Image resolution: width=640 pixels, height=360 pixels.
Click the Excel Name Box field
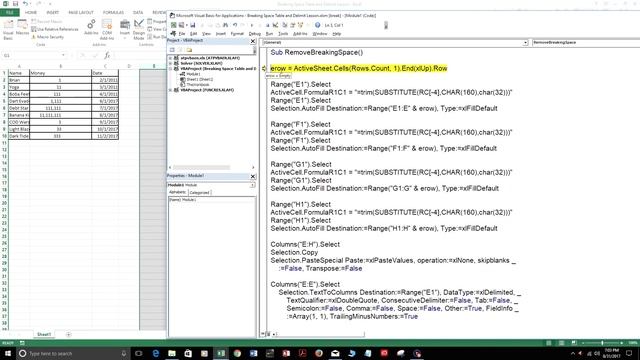[x=32, y=55]
